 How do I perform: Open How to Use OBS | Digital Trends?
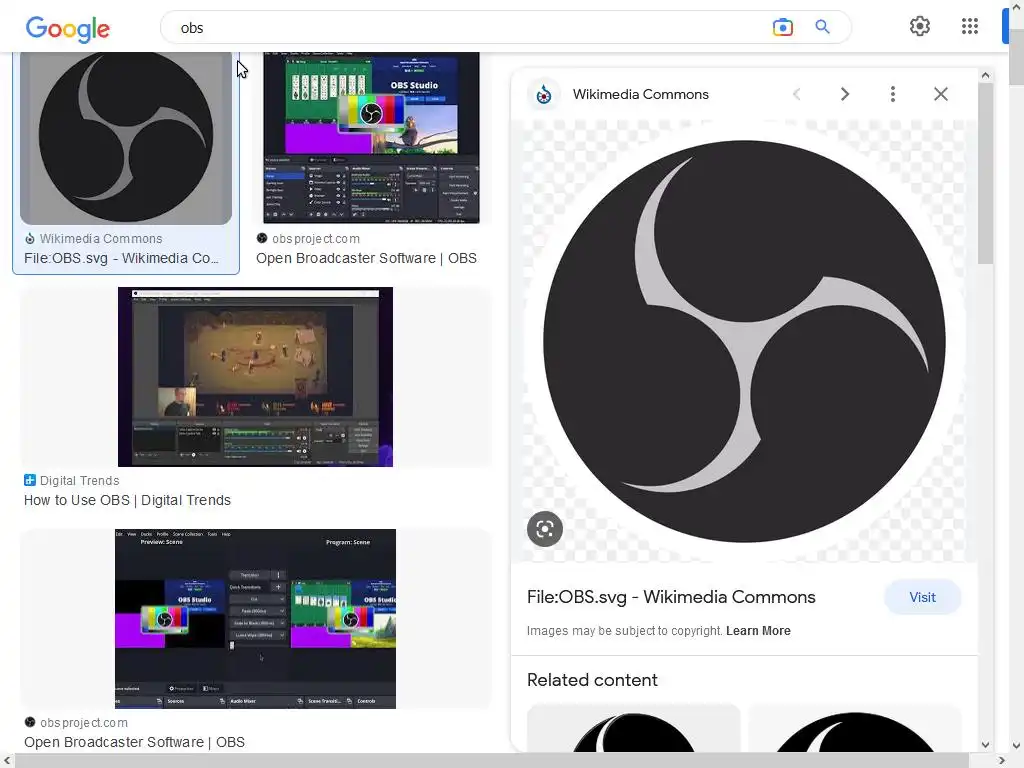point(127,500)
